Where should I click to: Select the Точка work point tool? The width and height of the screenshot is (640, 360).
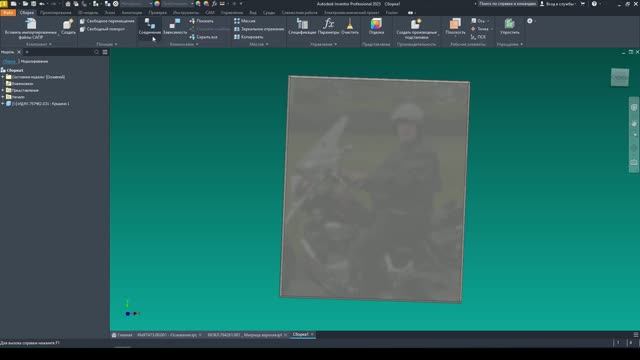point(480,29)
